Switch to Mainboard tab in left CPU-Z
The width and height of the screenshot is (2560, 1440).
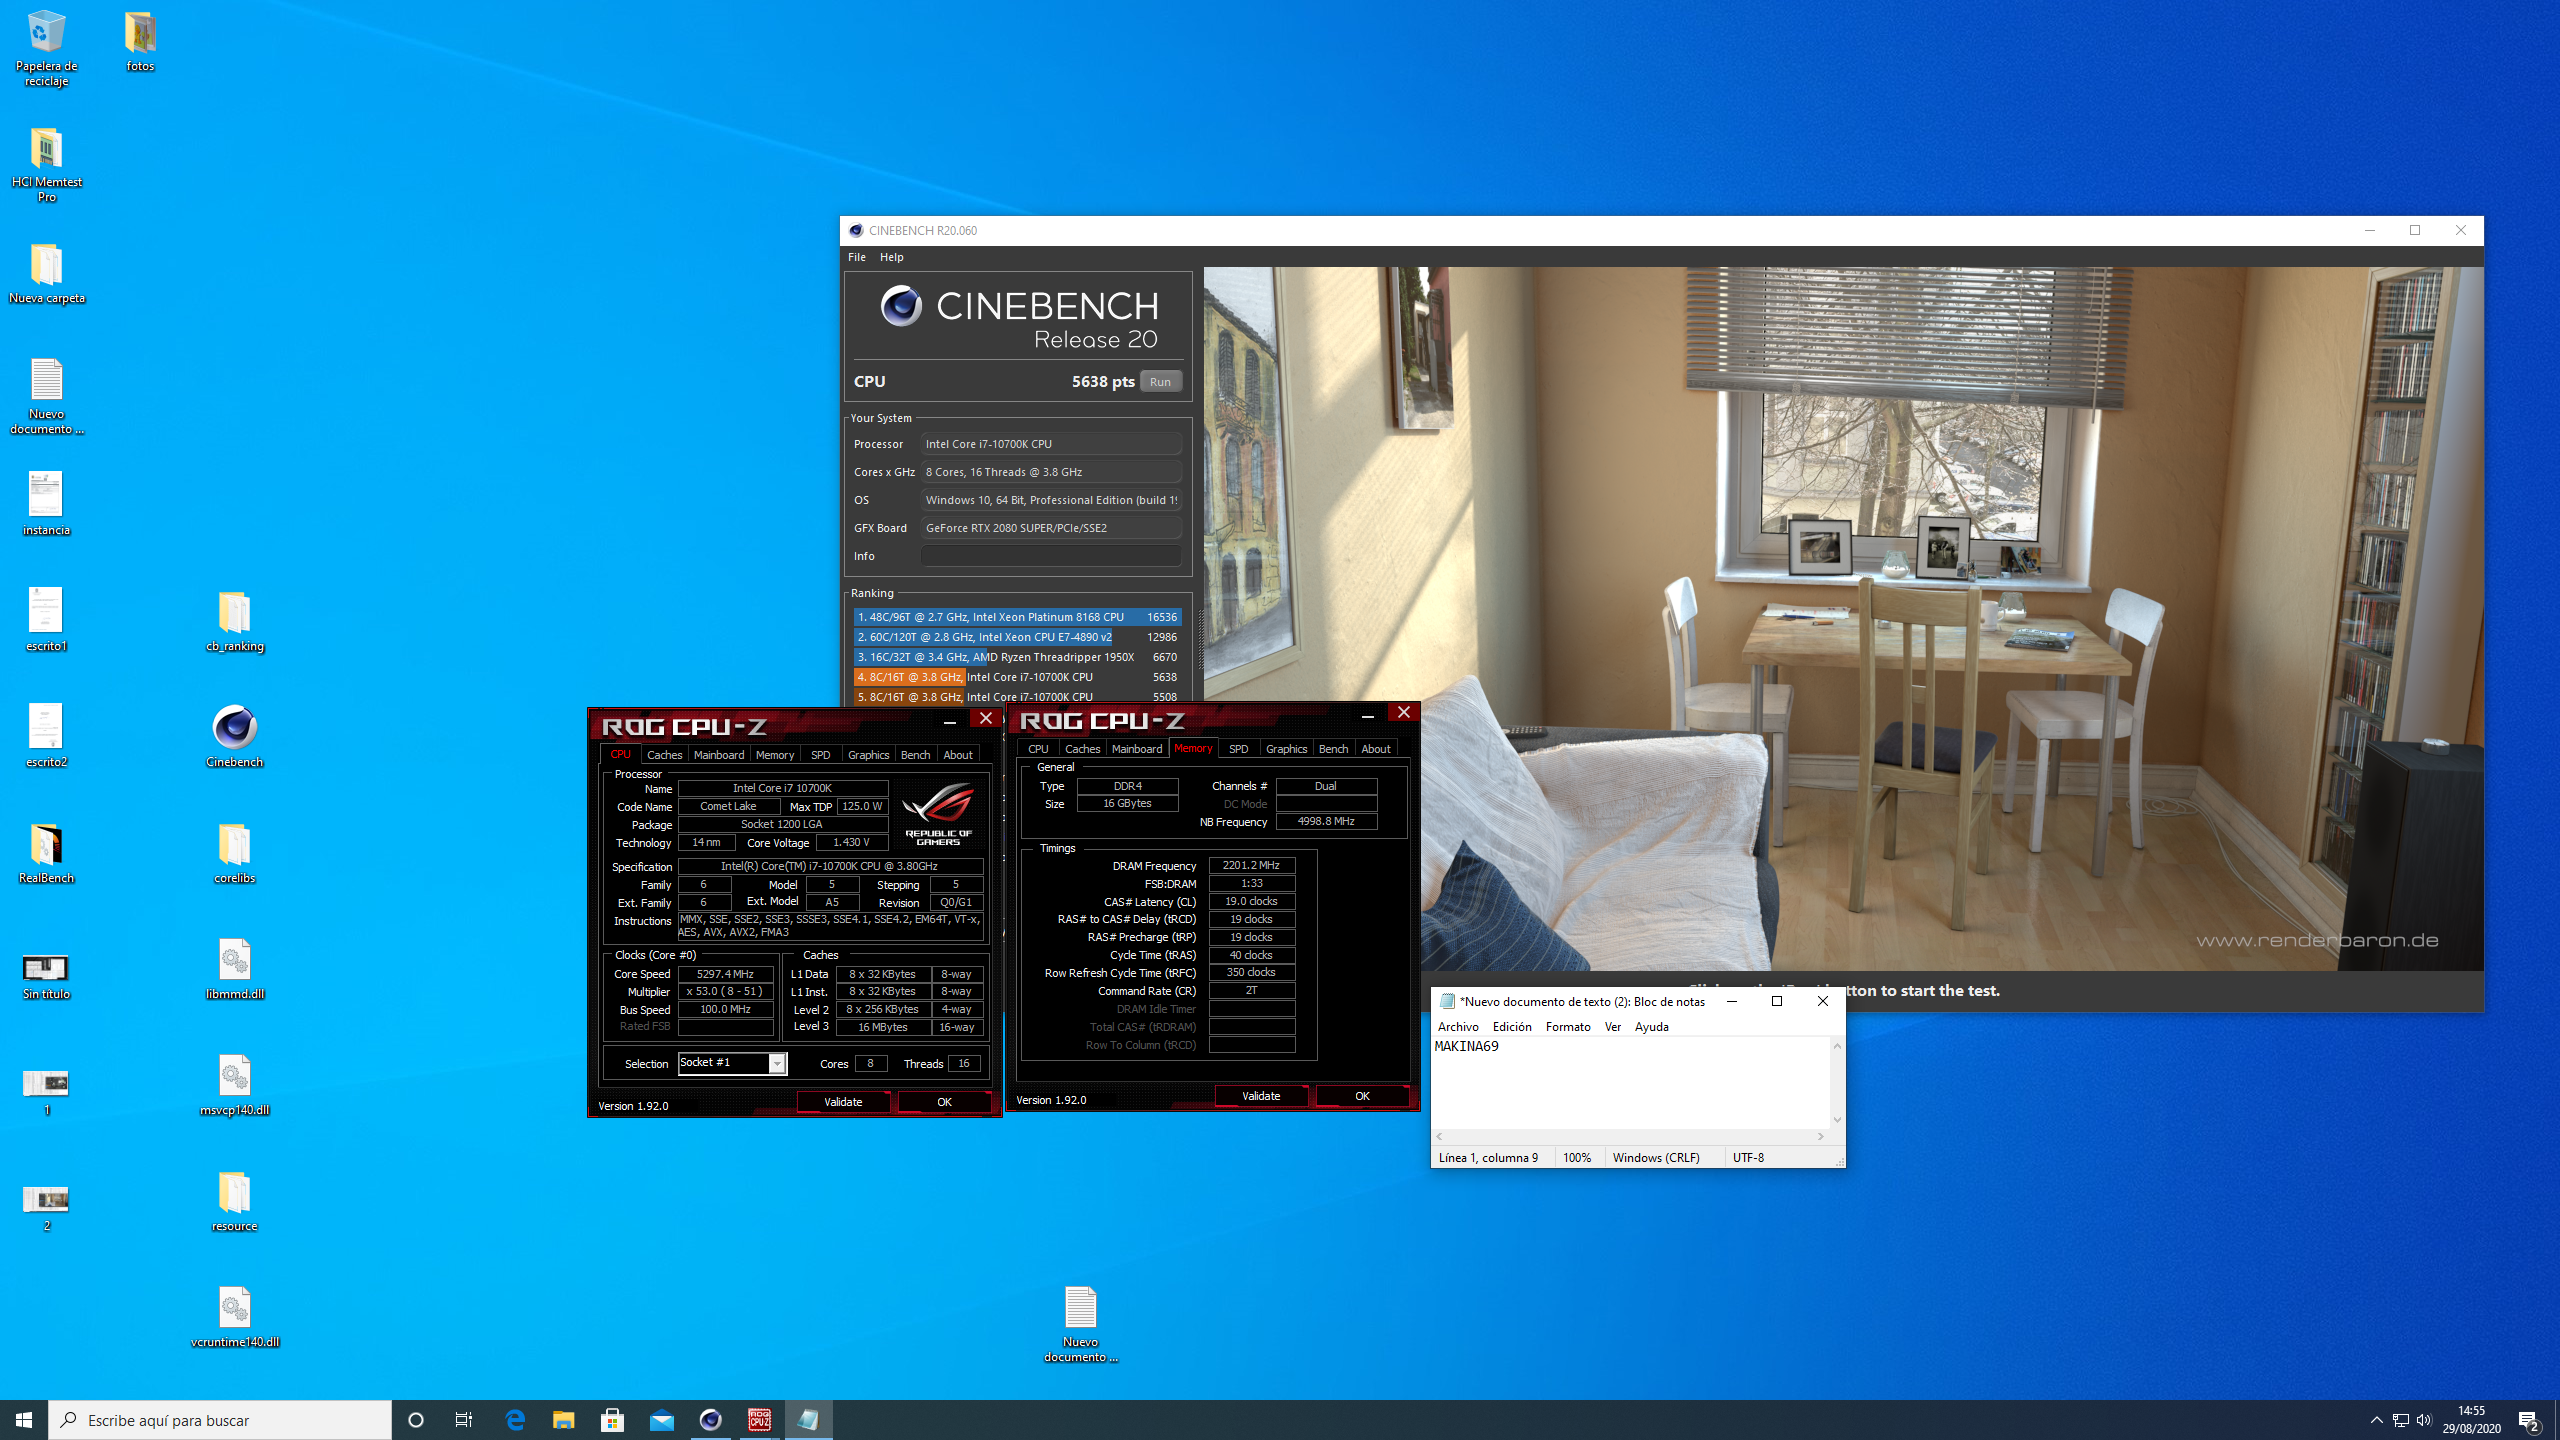(x=718, y=755)
